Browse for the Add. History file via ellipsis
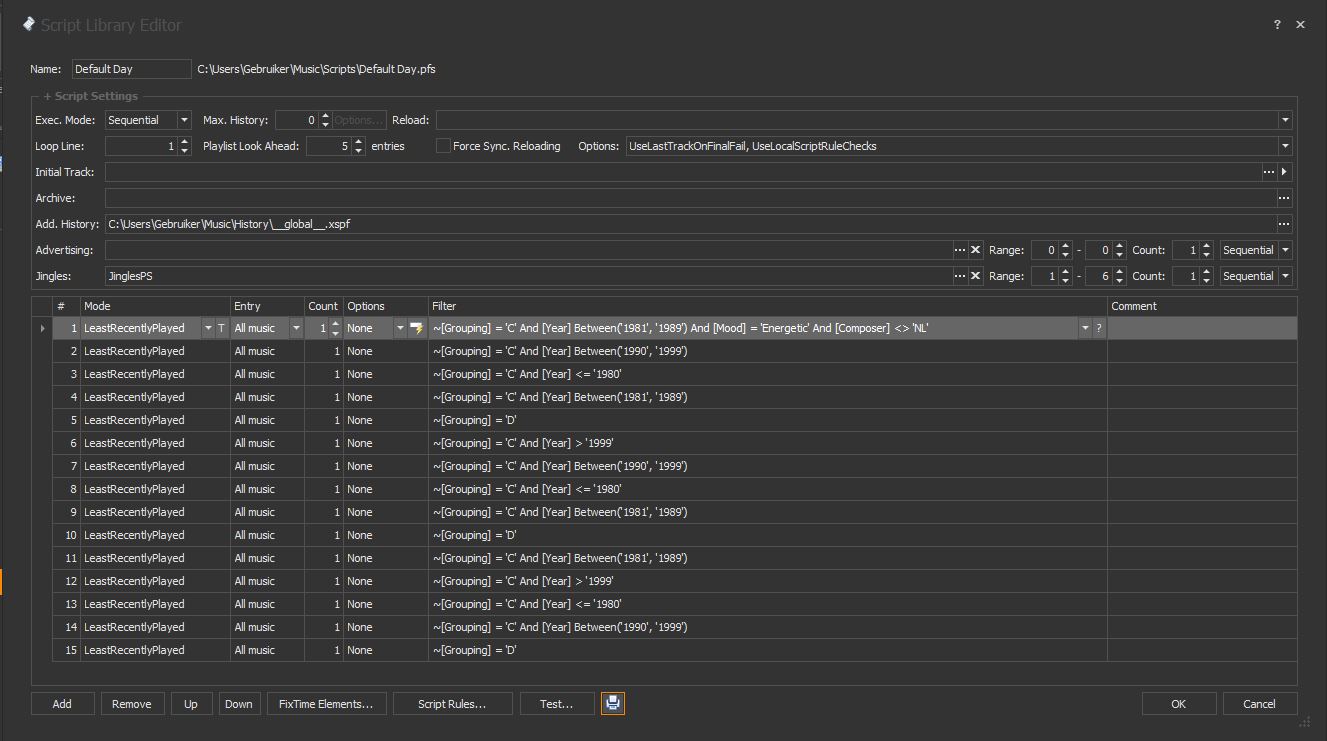Screen dimensions: 1327x741 click(x=1285, y=224)
